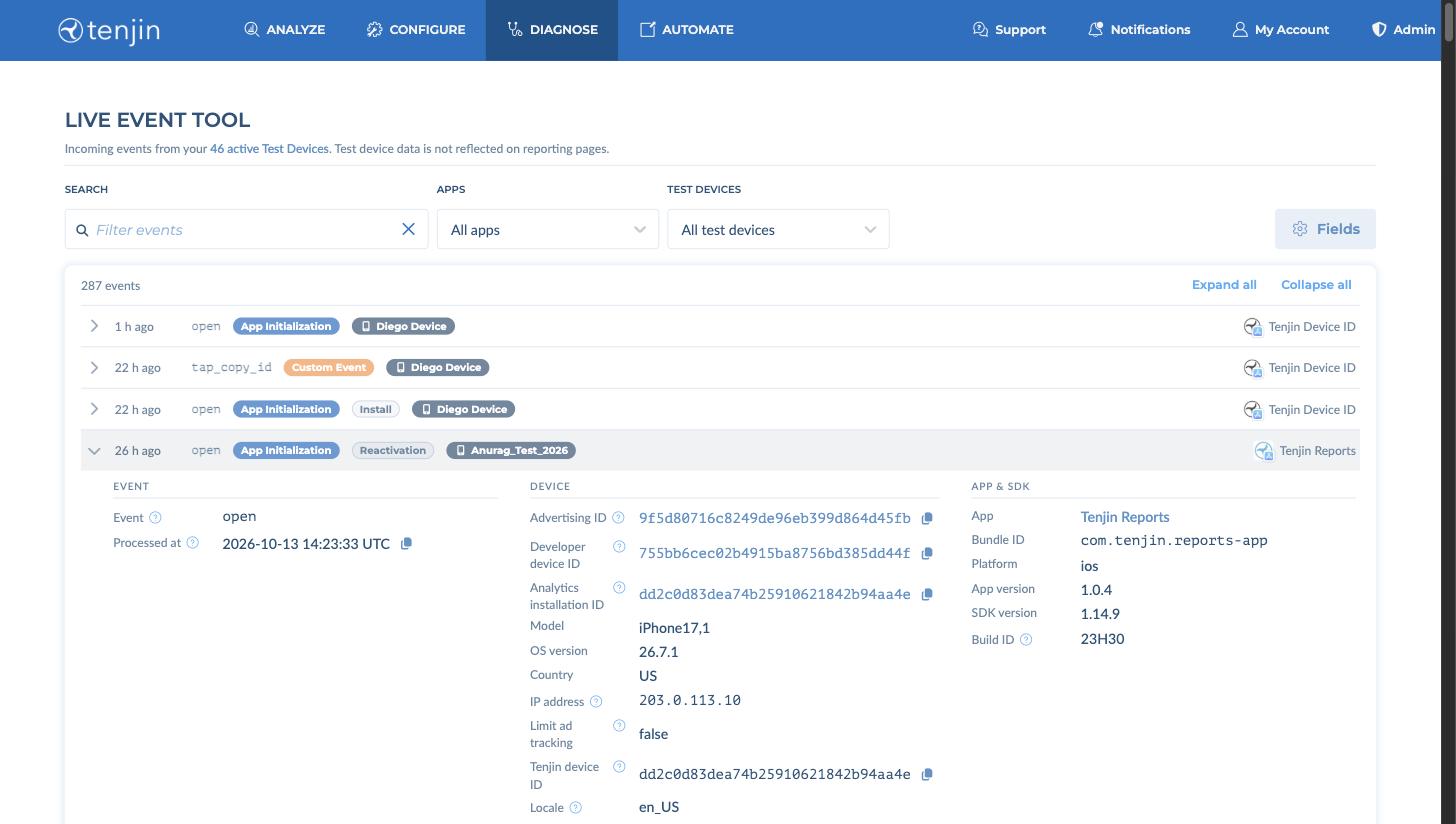
Task: Copy the Developer device ID value
Action: (927, 553)
